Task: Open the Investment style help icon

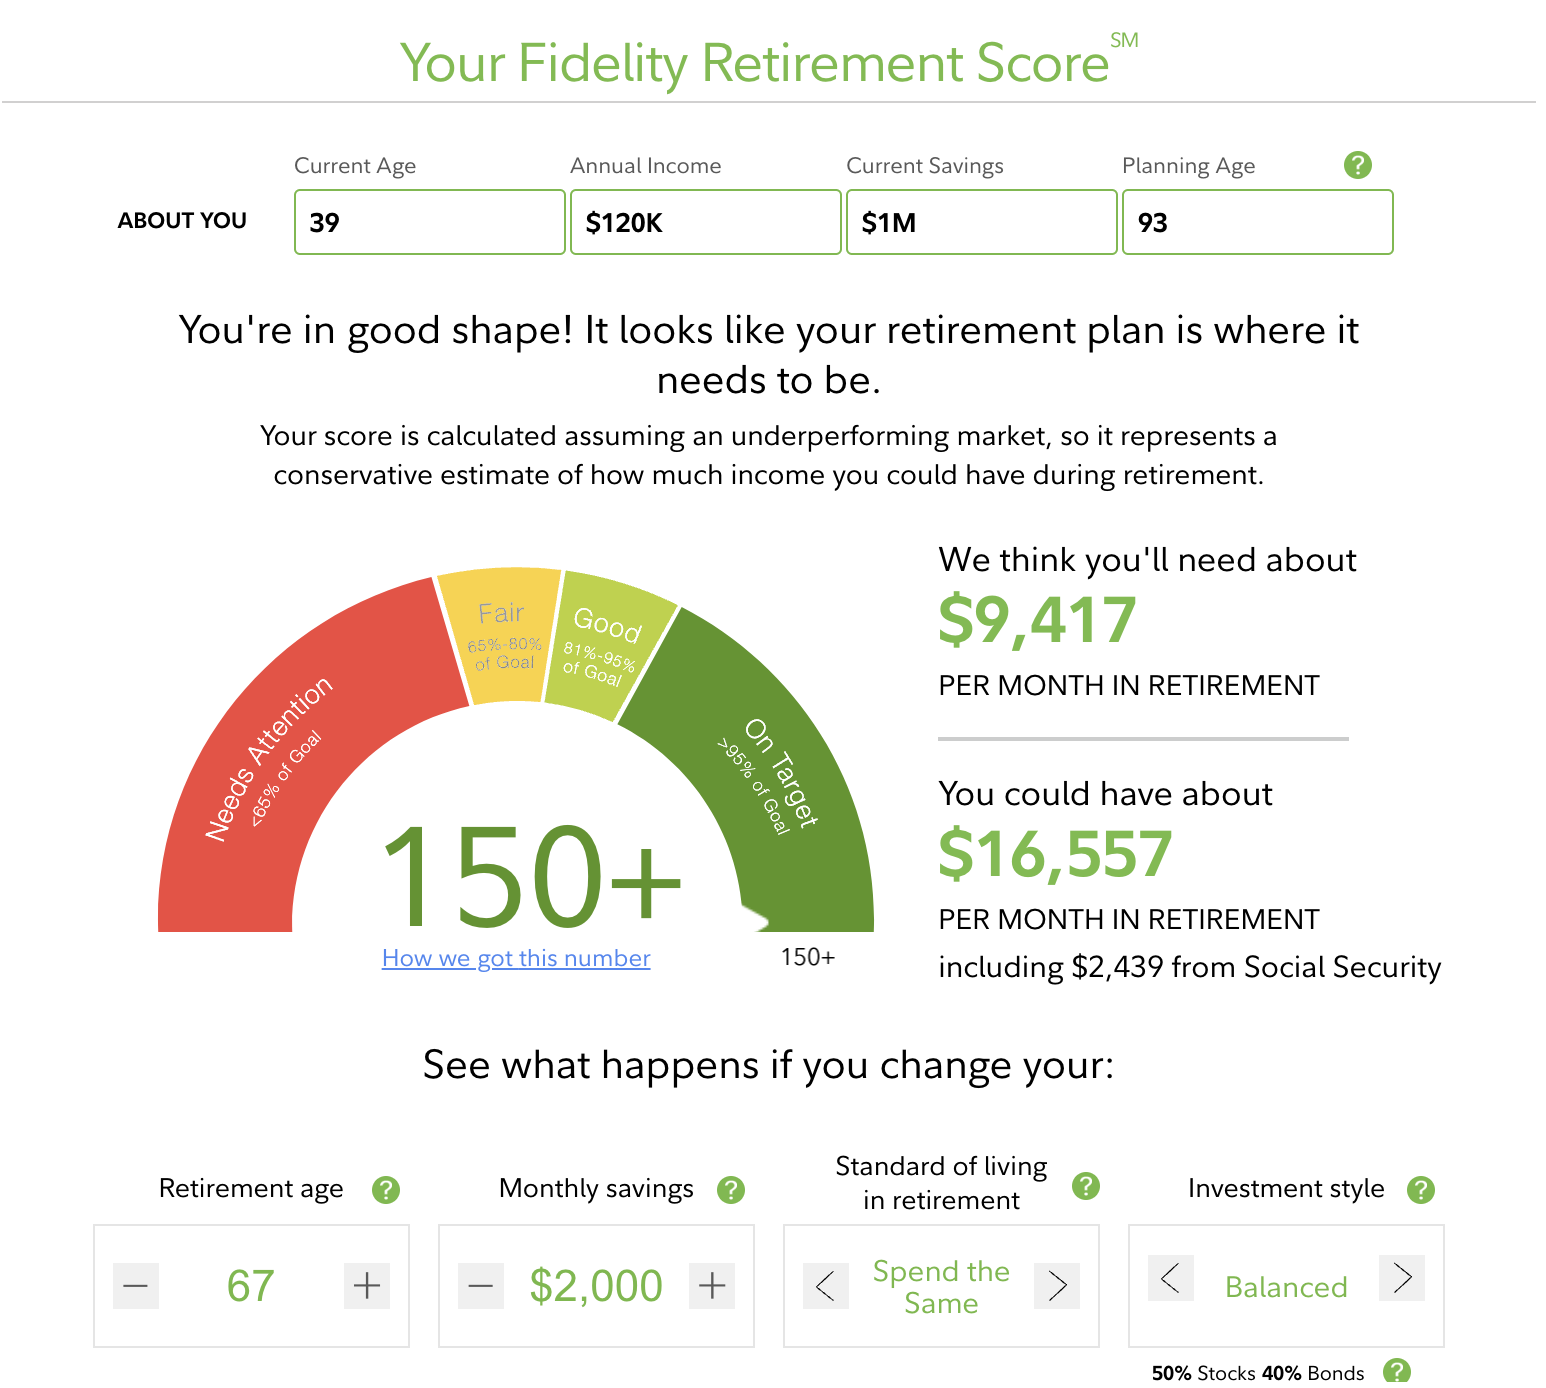Action: [x=1419, y=1189]
